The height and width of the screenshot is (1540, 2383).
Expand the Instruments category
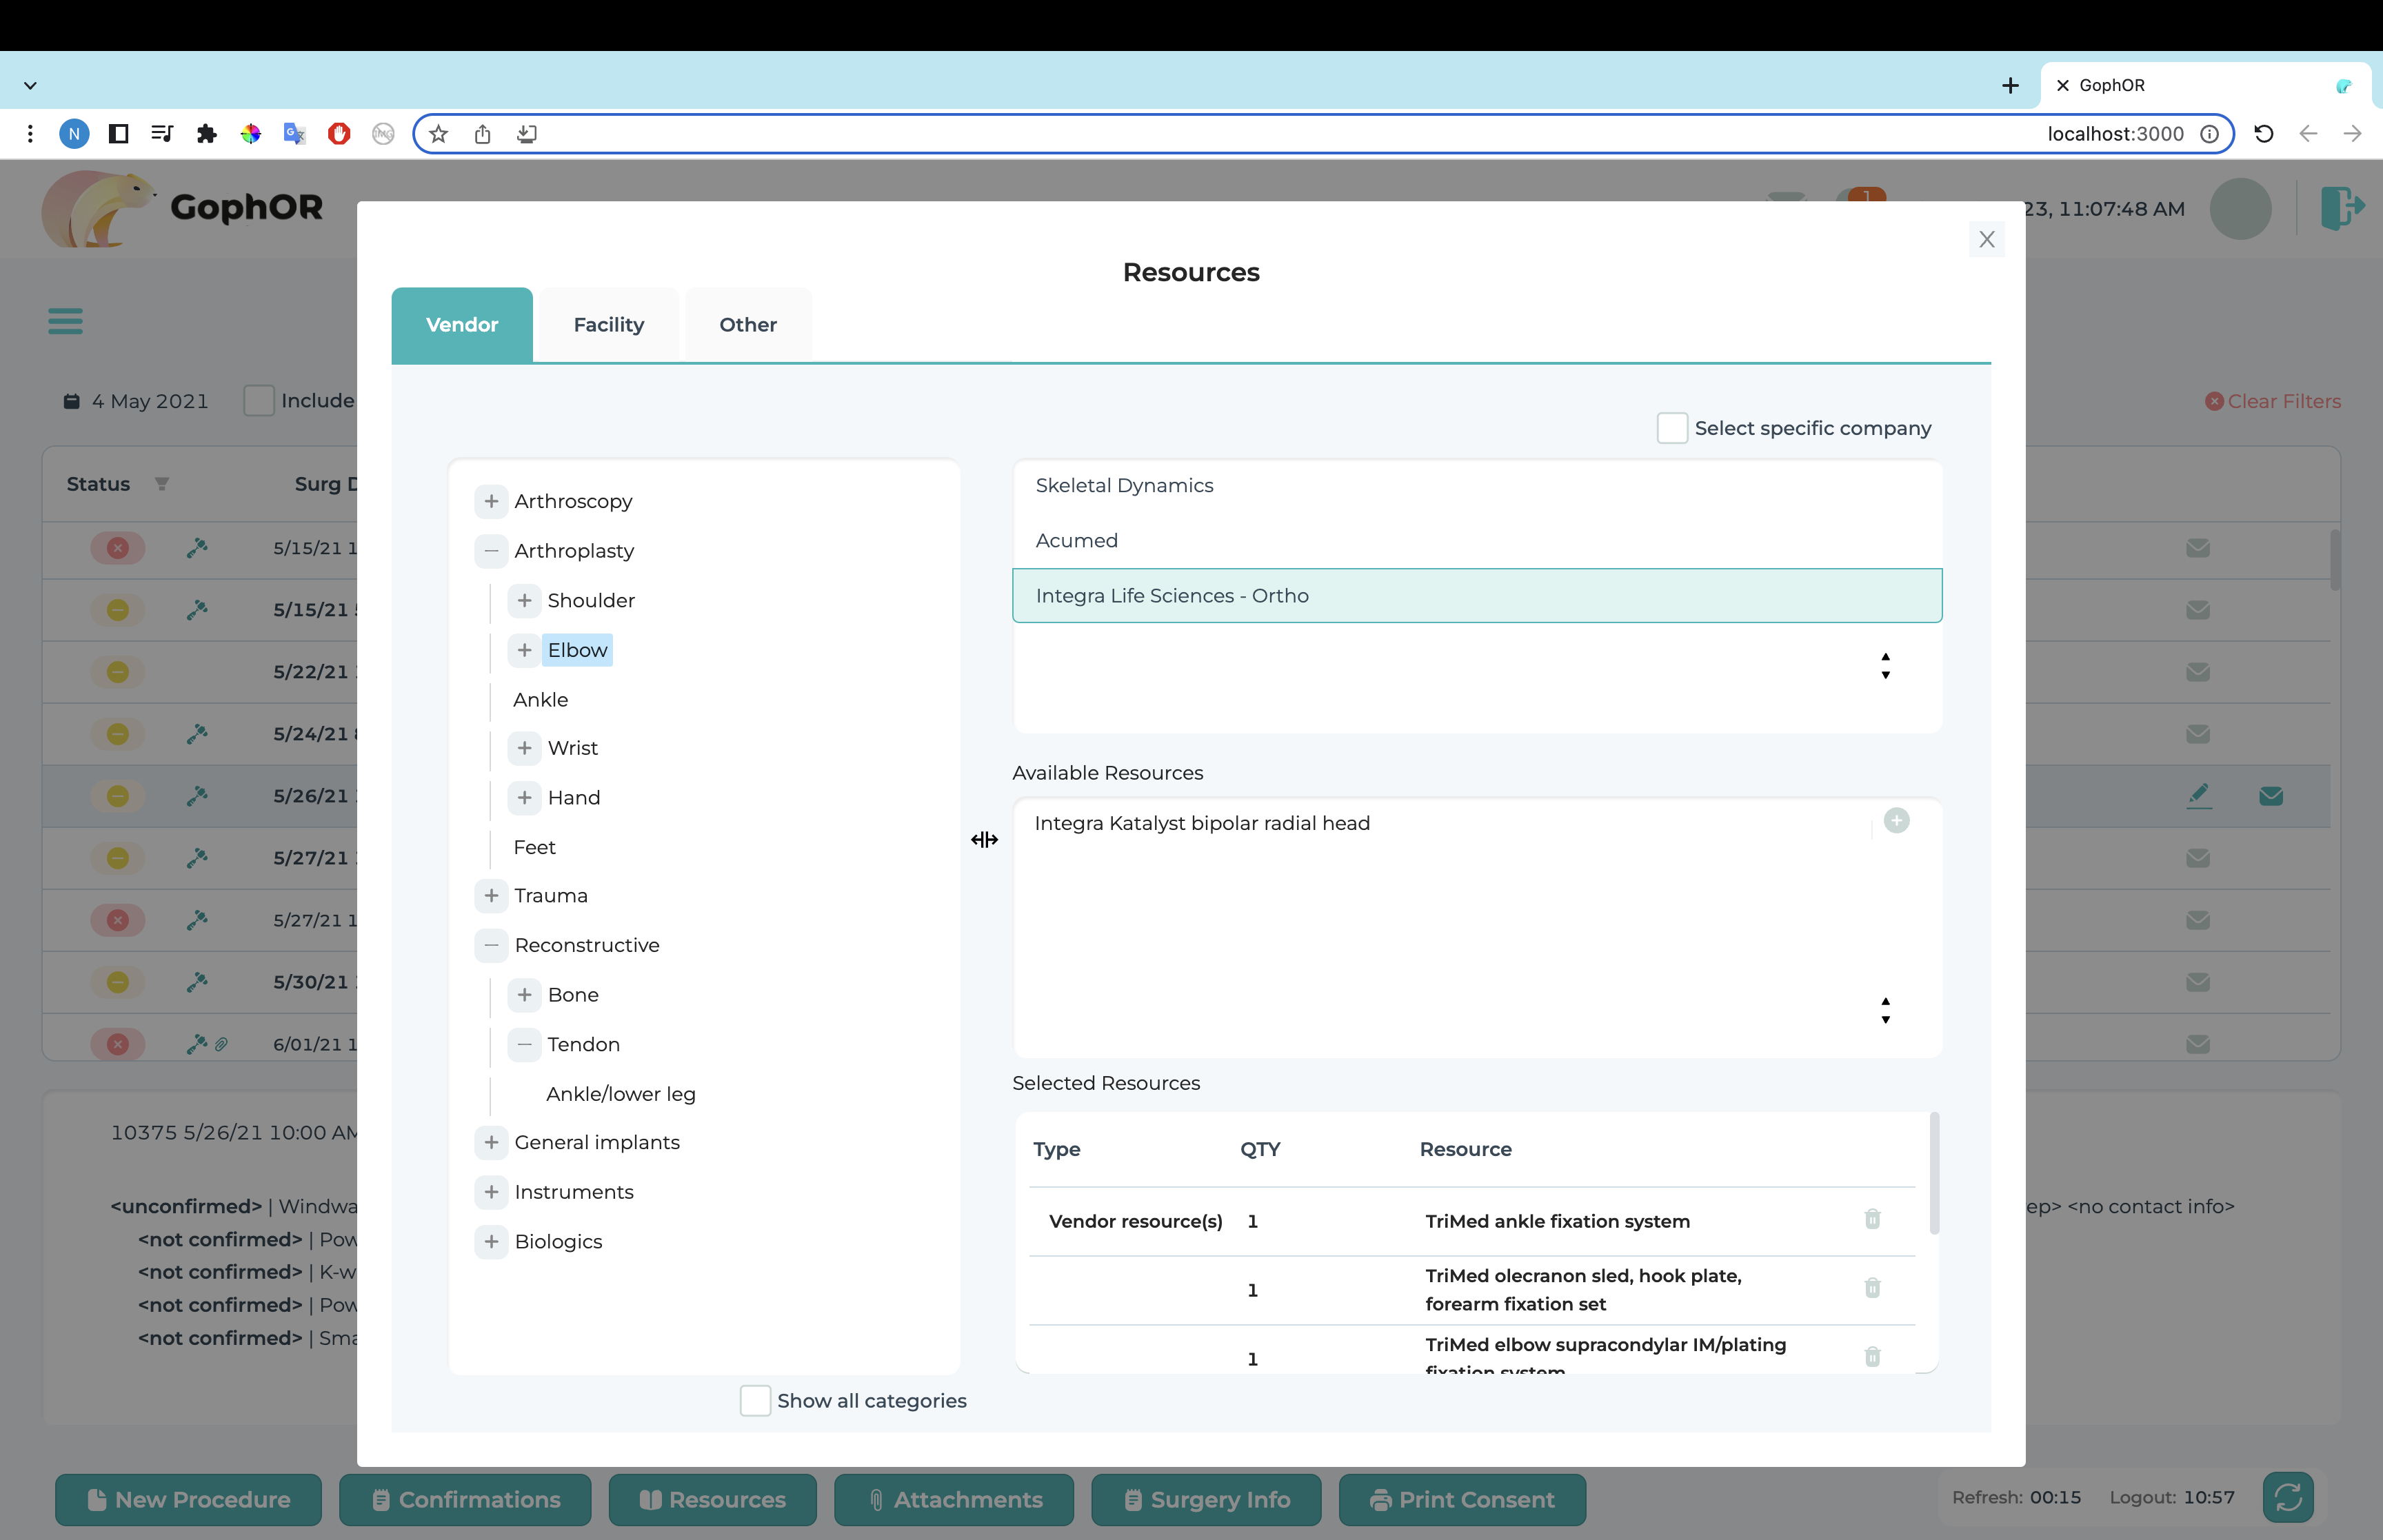pos(491,1191)
